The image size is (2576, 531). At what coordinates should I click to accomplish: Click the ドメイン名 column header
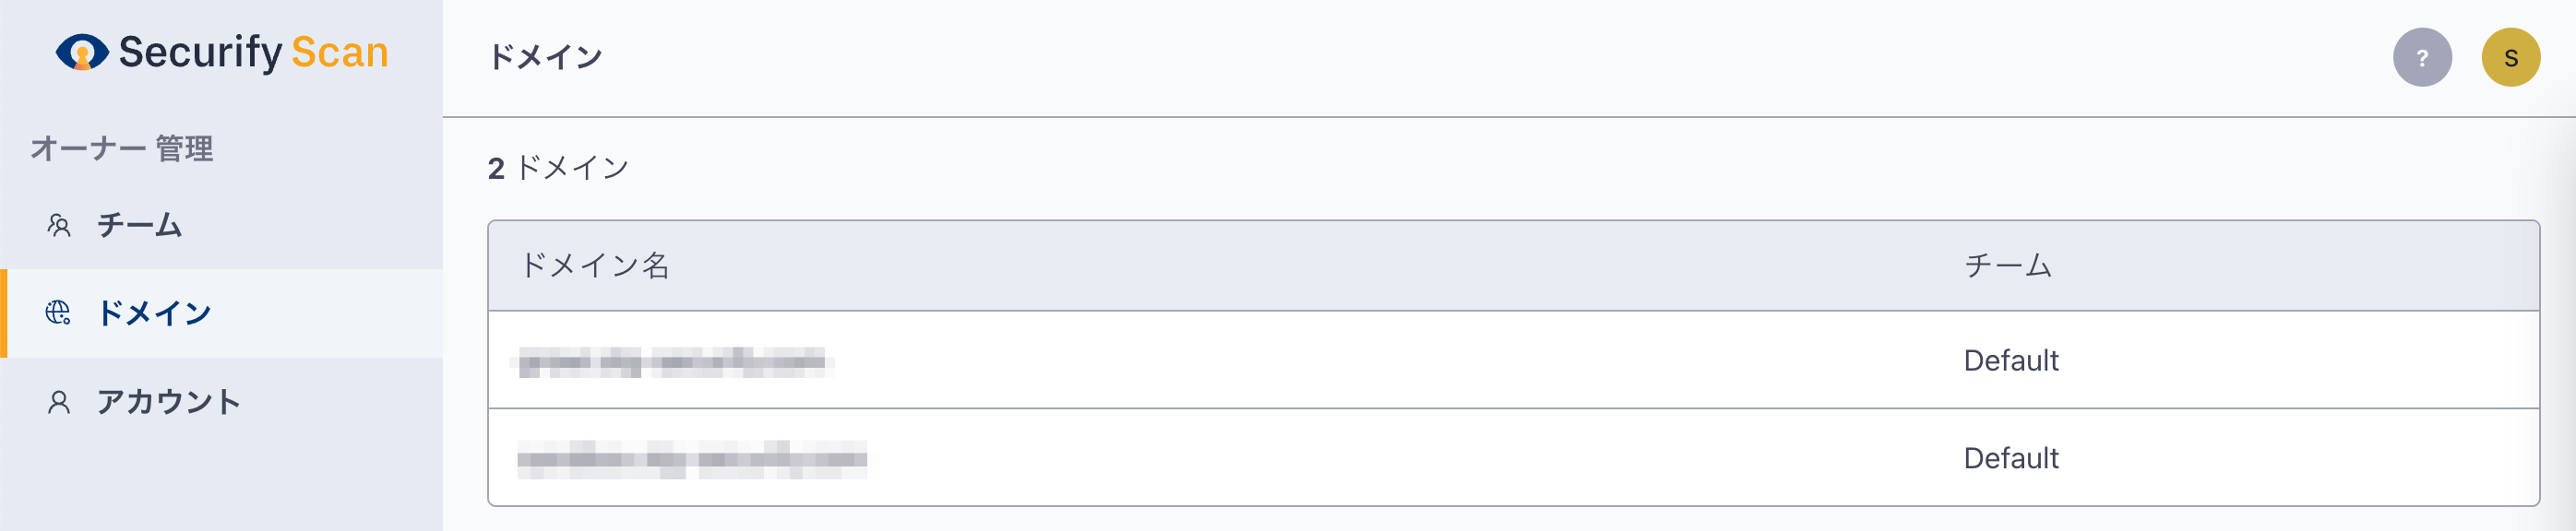(595, 265)
